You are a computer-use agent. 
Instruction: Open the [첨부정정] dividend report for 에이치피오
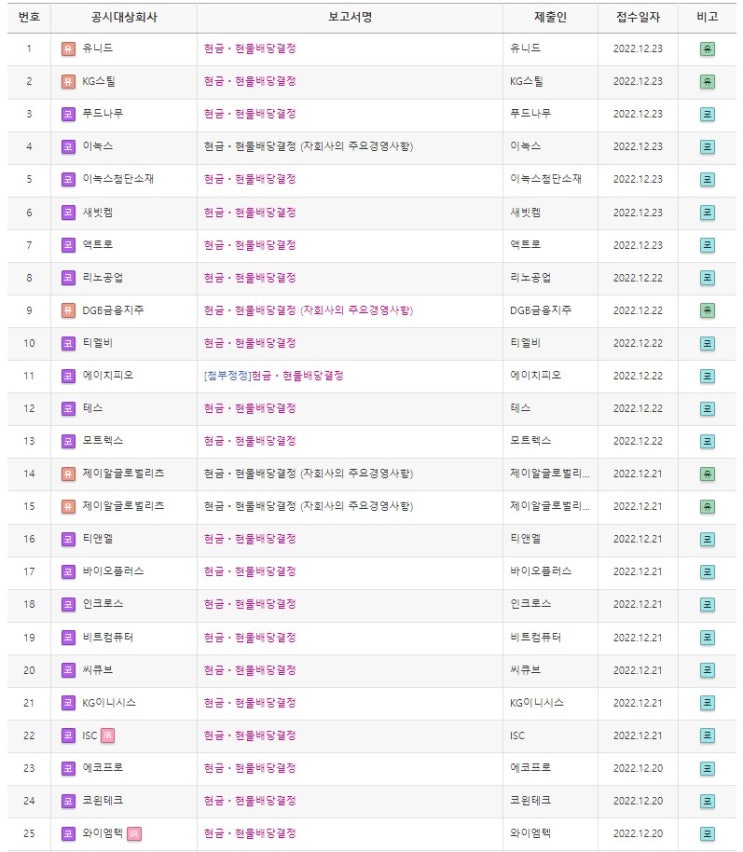coord(273,375)
